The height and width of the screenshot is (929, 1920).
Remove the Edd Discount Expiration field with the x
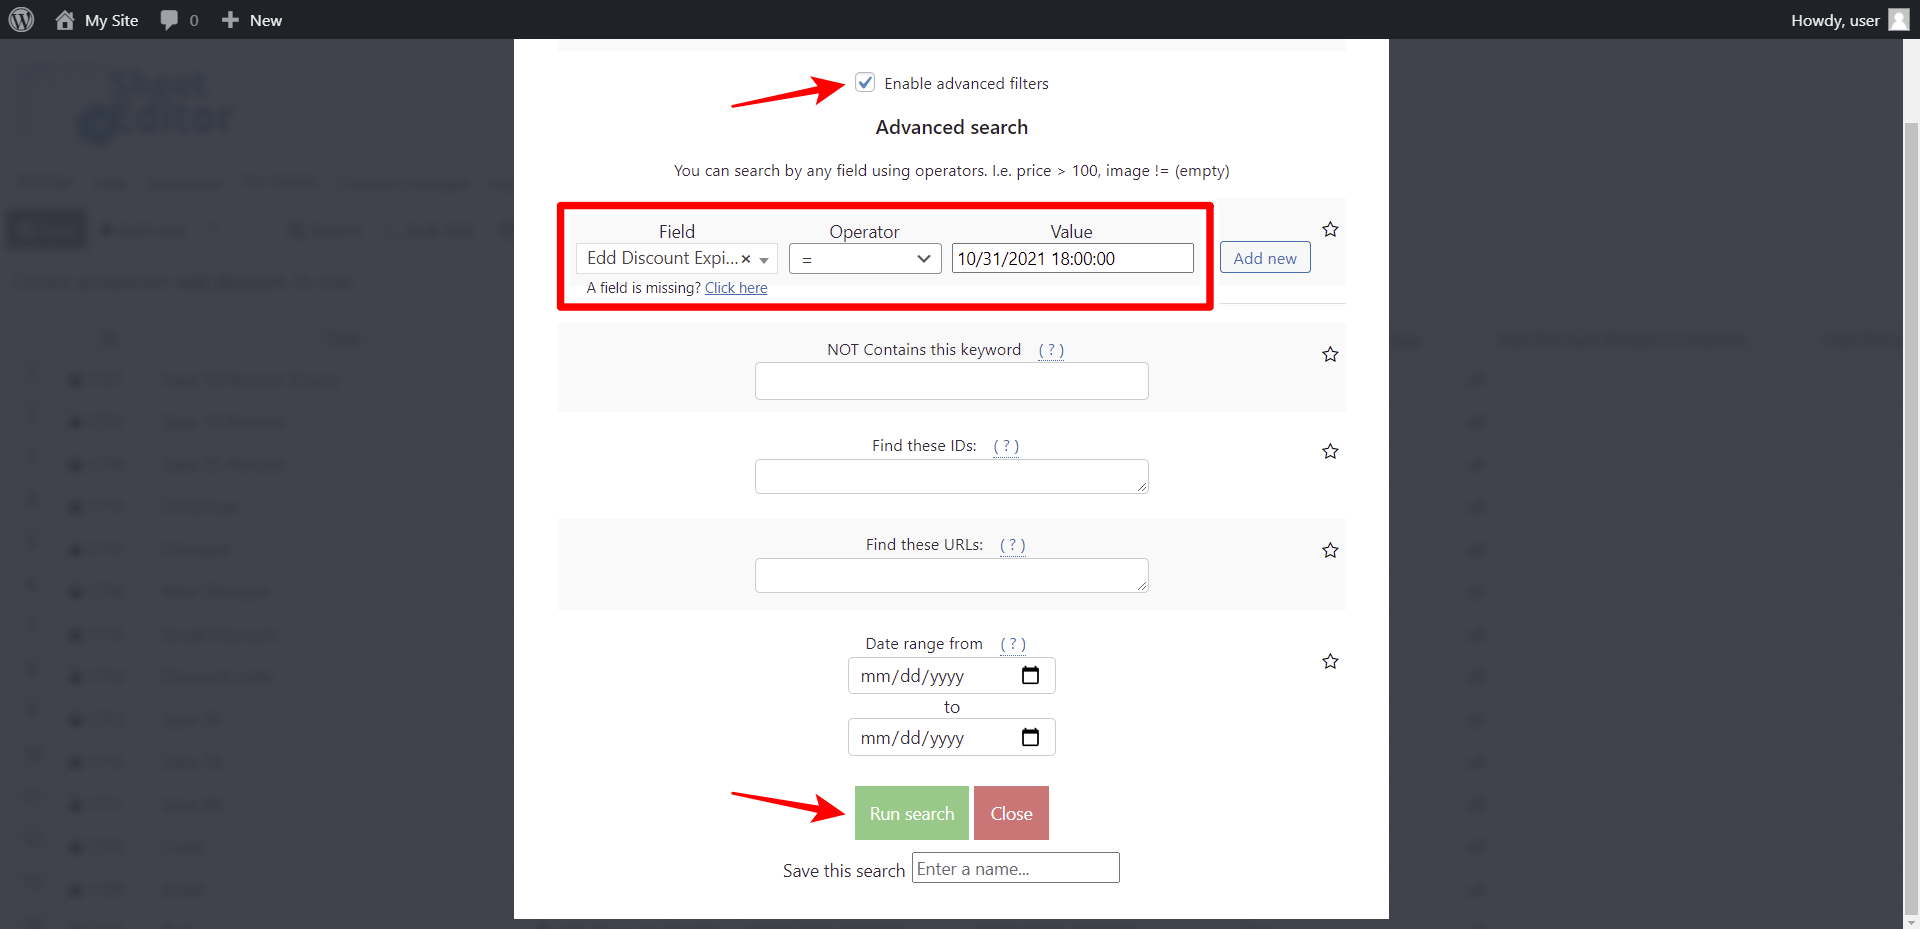(x=748, y=258)
